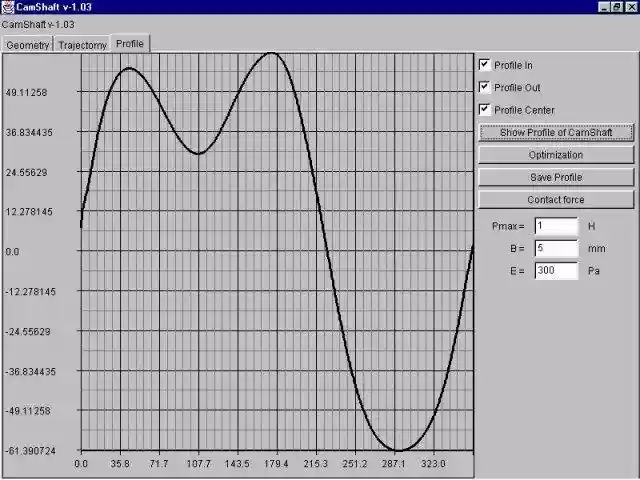The height and width of the screenshot is (480, 640).
Task: Select the Profile tab
Action: point(130,44)
